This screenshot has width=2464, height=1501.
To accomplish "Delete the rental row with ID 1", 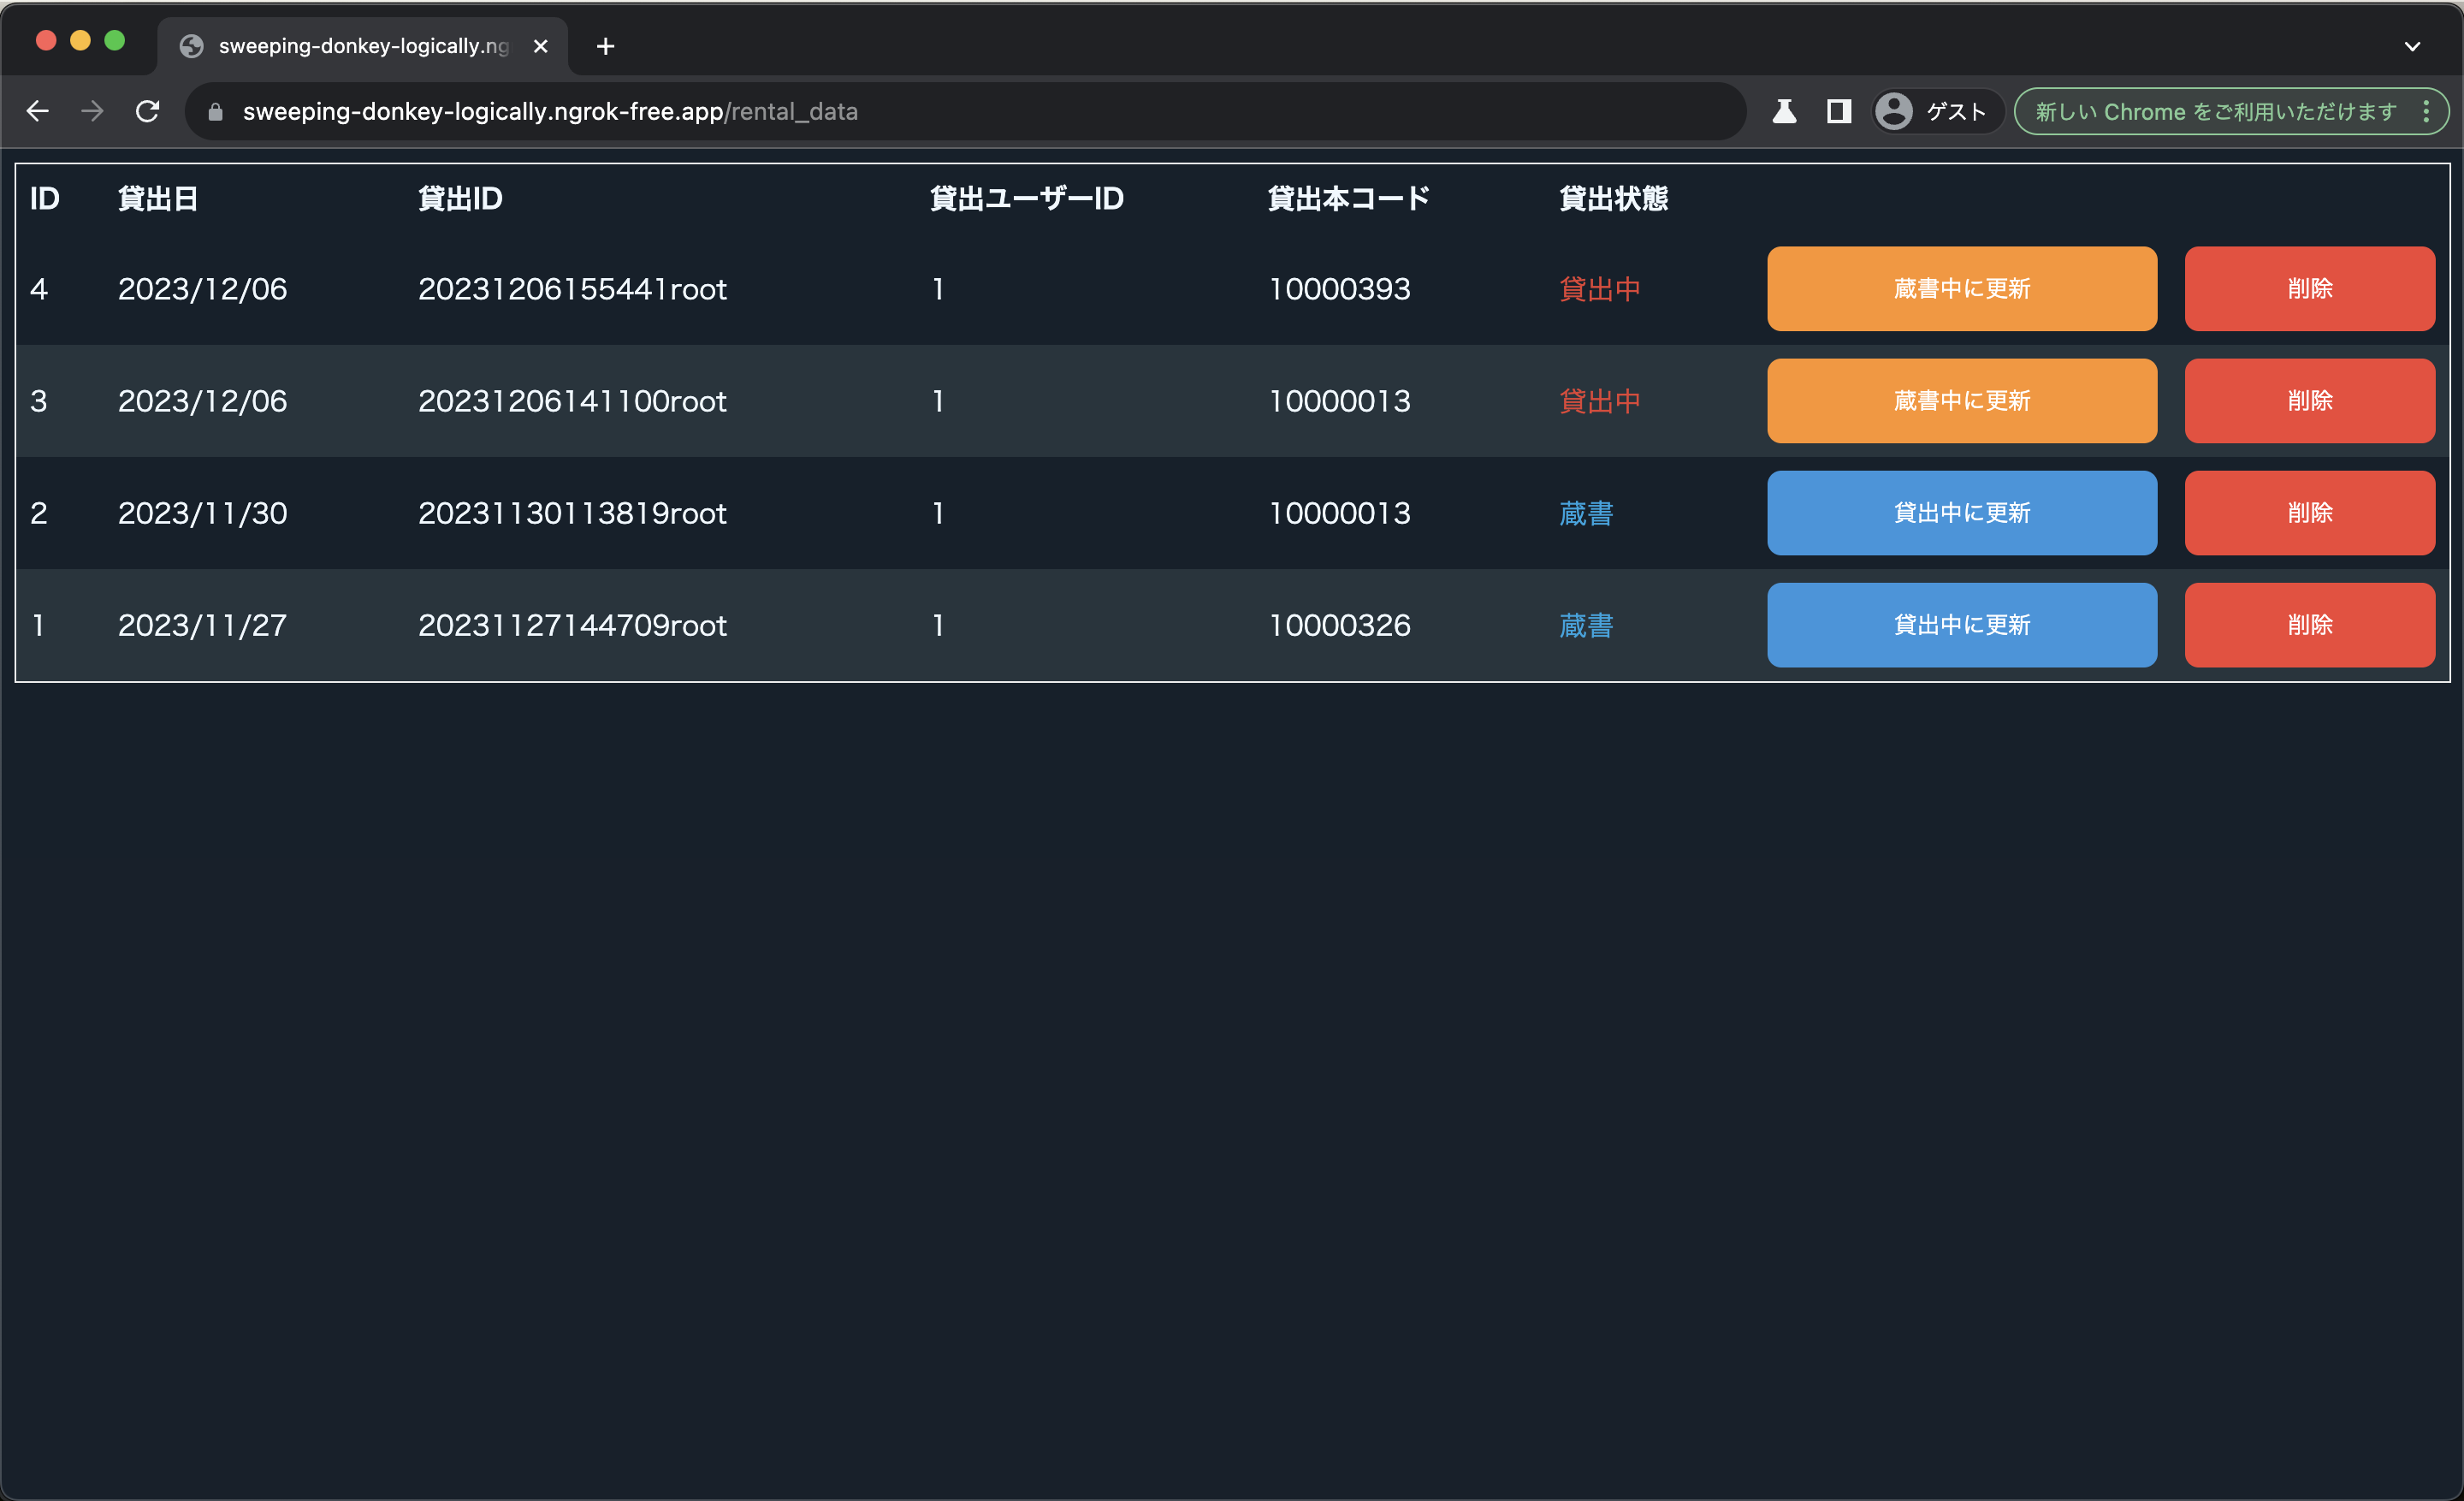I will click(2309, 625).
